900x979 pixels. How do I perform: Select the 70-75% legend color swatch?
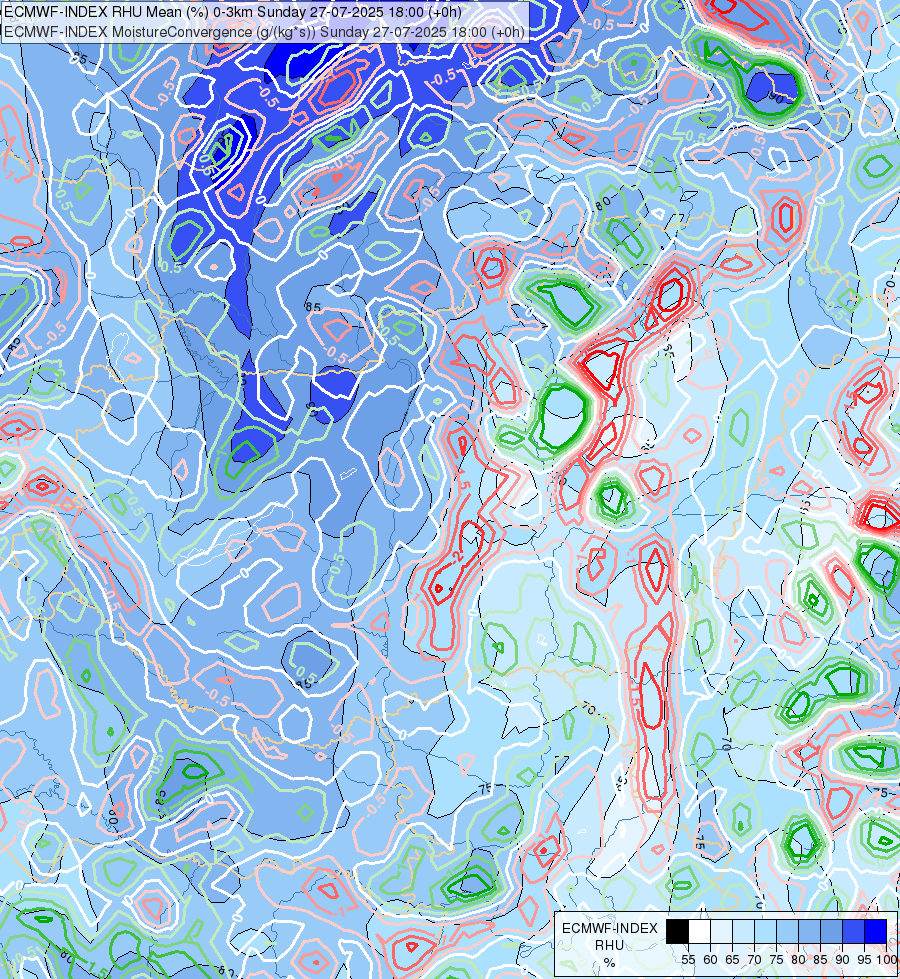pos(765,932)
